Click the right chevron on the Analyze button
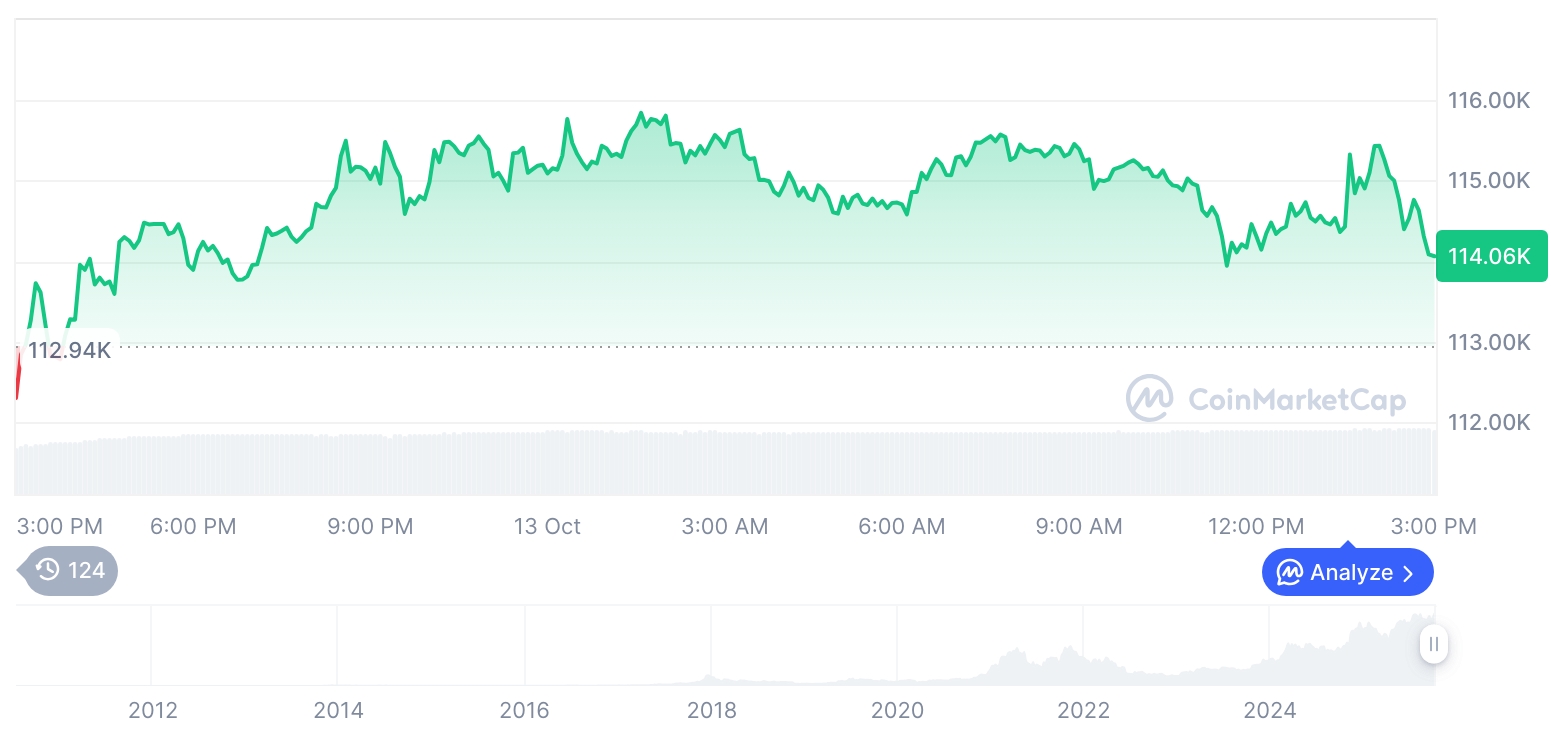Image resolution: width=1566 pixels, height=732 pixels. click(1408, 573)
